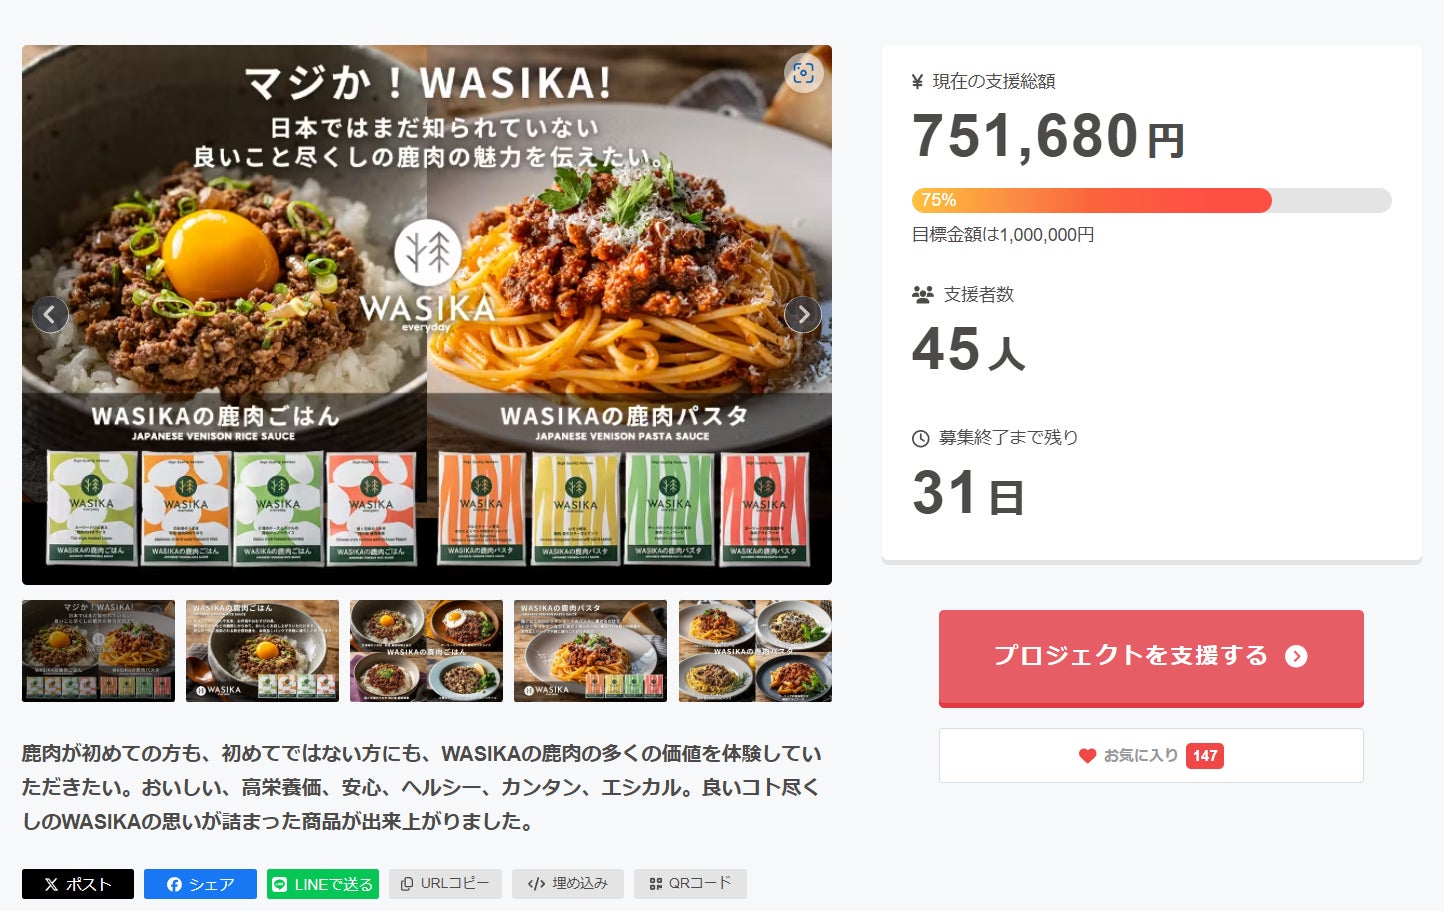Go to the previous carousel image
The image size is (1444, 911).
tap(50, 315)
